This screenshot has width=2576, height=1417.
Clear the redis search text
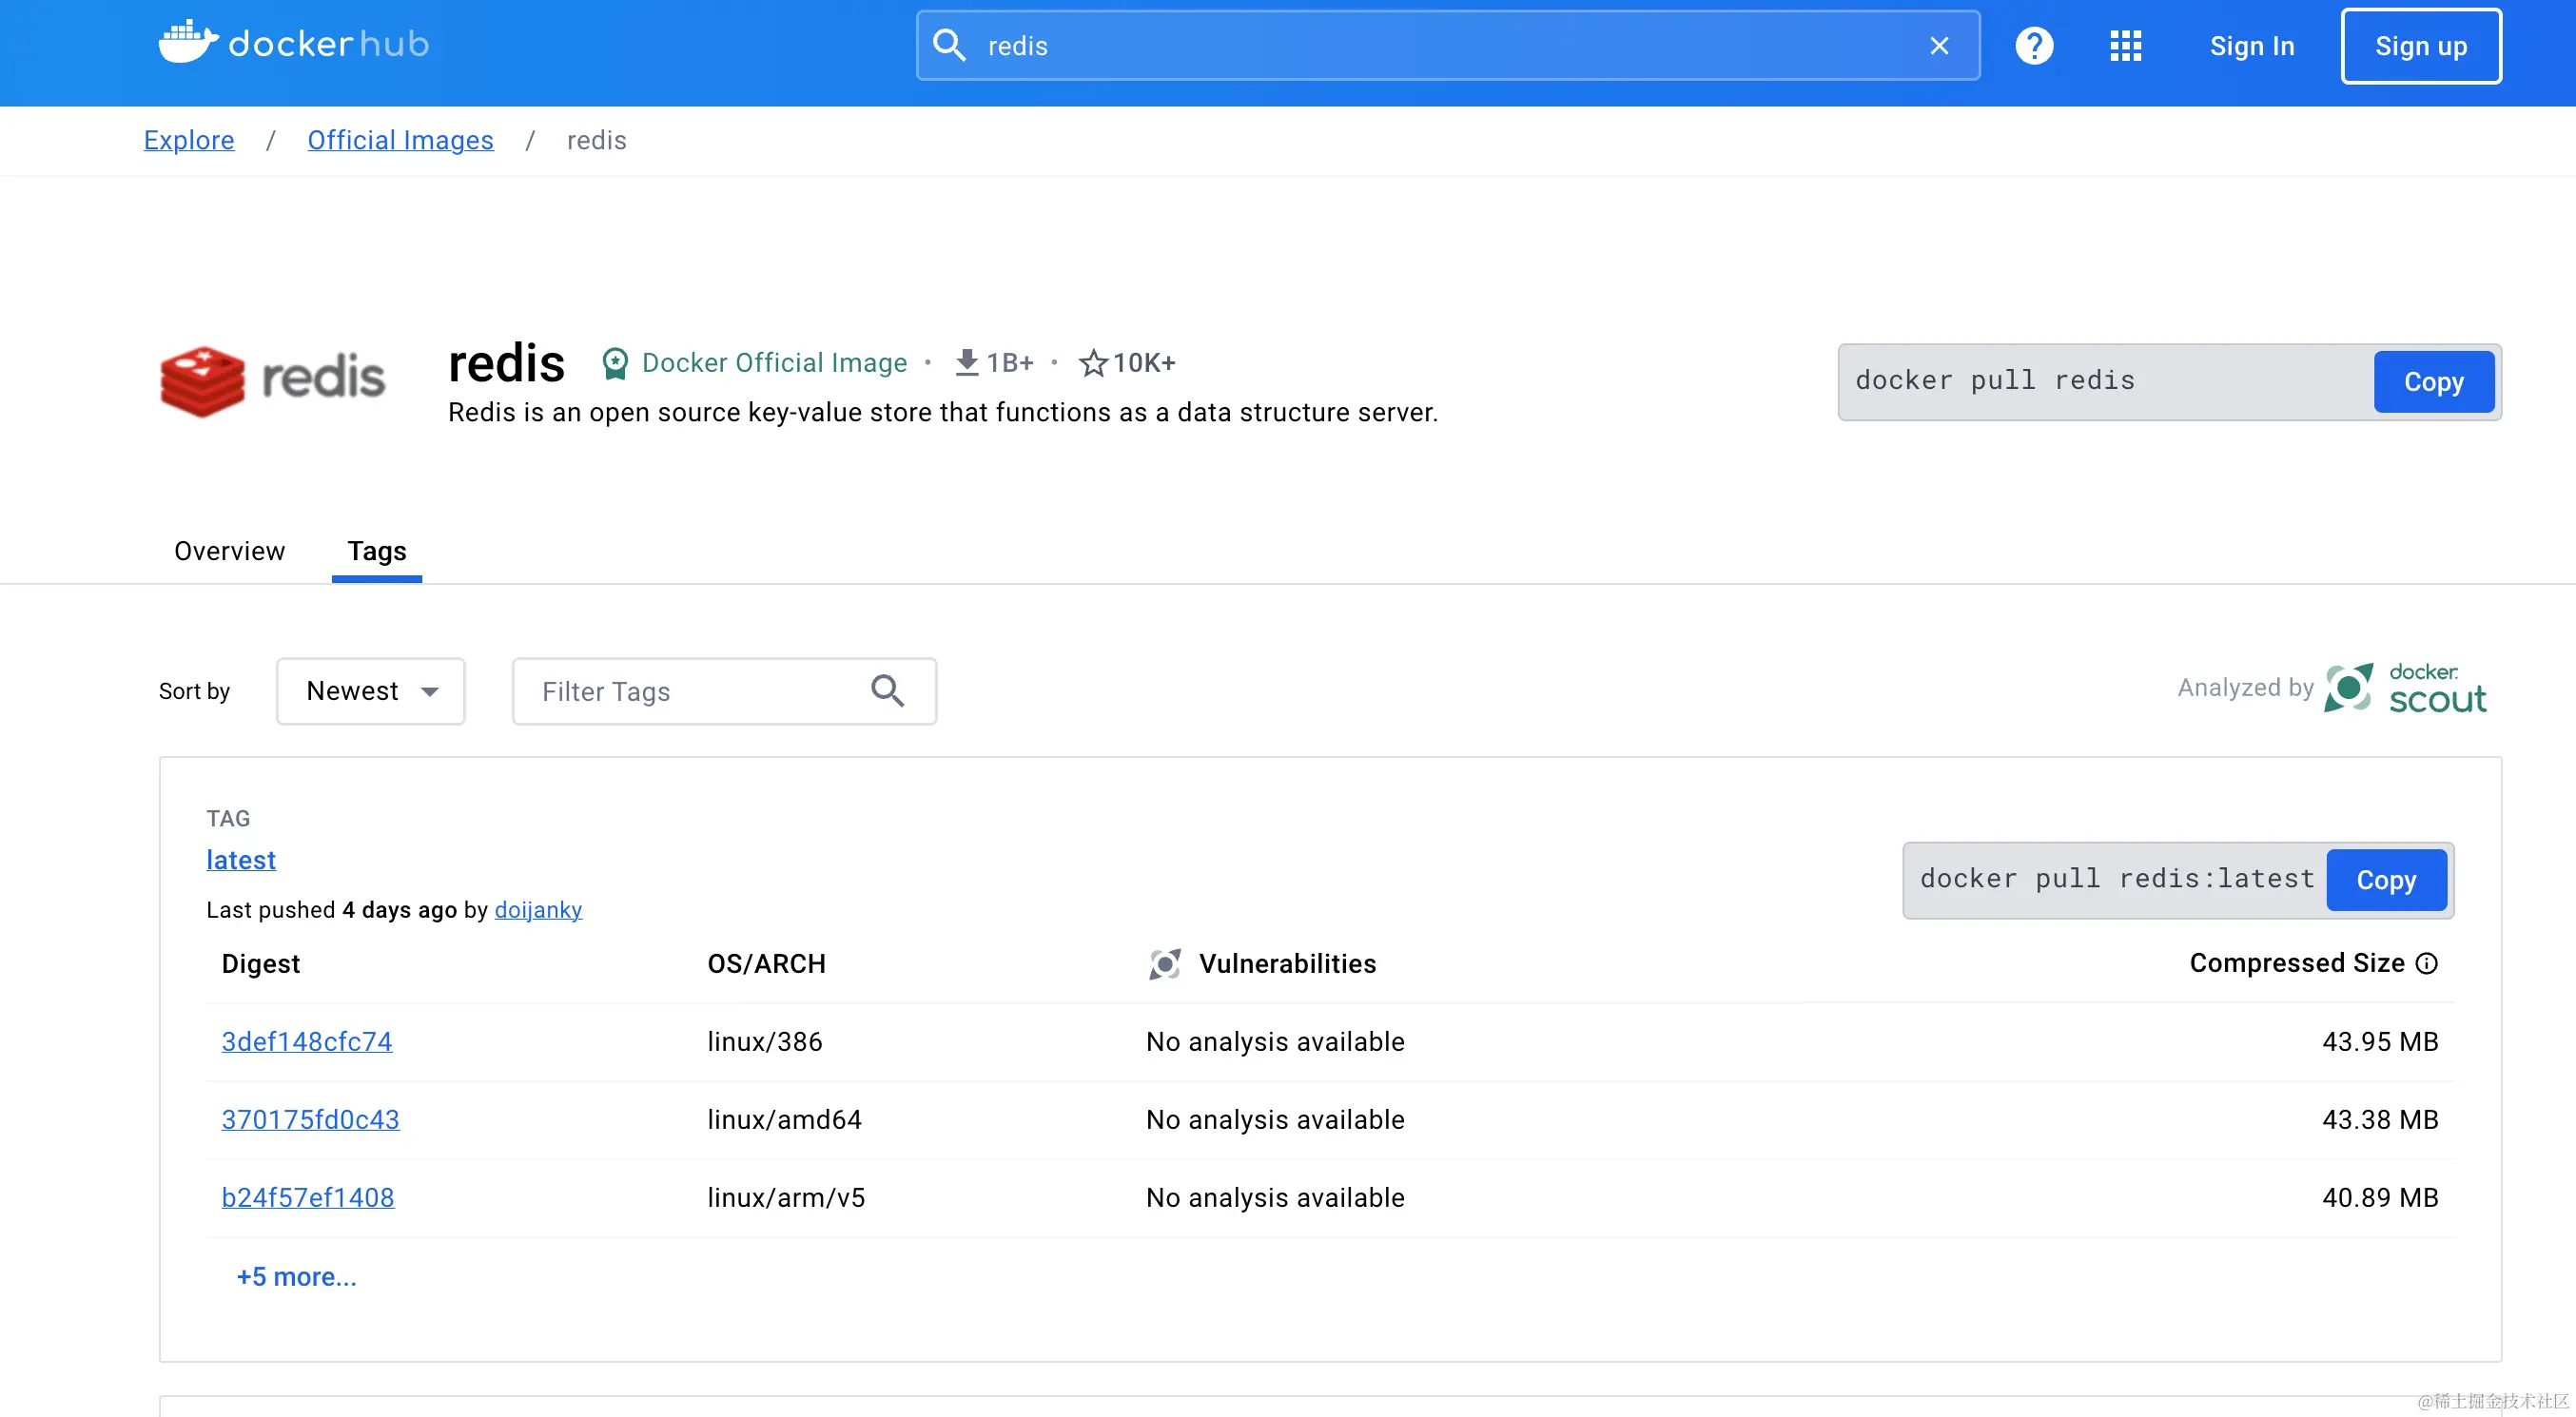pos(1939,45)
